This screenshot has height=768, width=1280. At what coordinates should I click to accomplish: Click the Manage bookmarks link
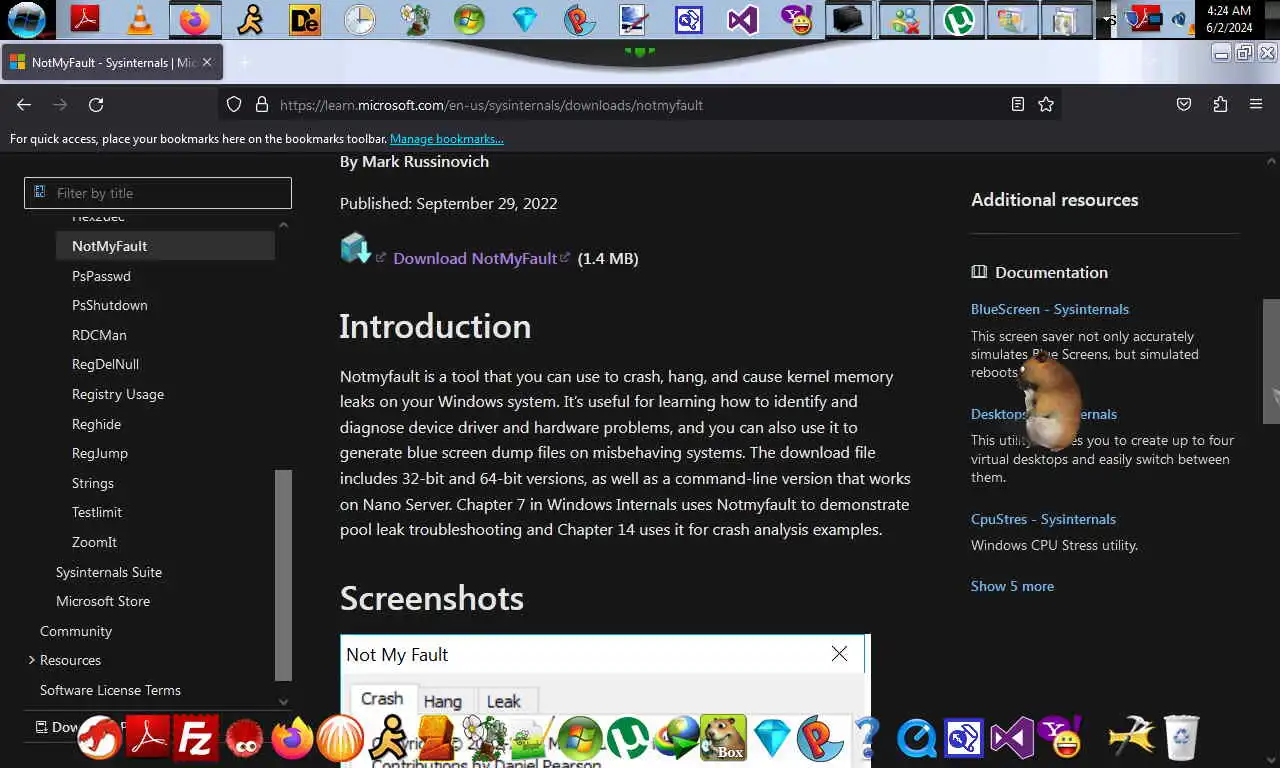tap(447, 139)
